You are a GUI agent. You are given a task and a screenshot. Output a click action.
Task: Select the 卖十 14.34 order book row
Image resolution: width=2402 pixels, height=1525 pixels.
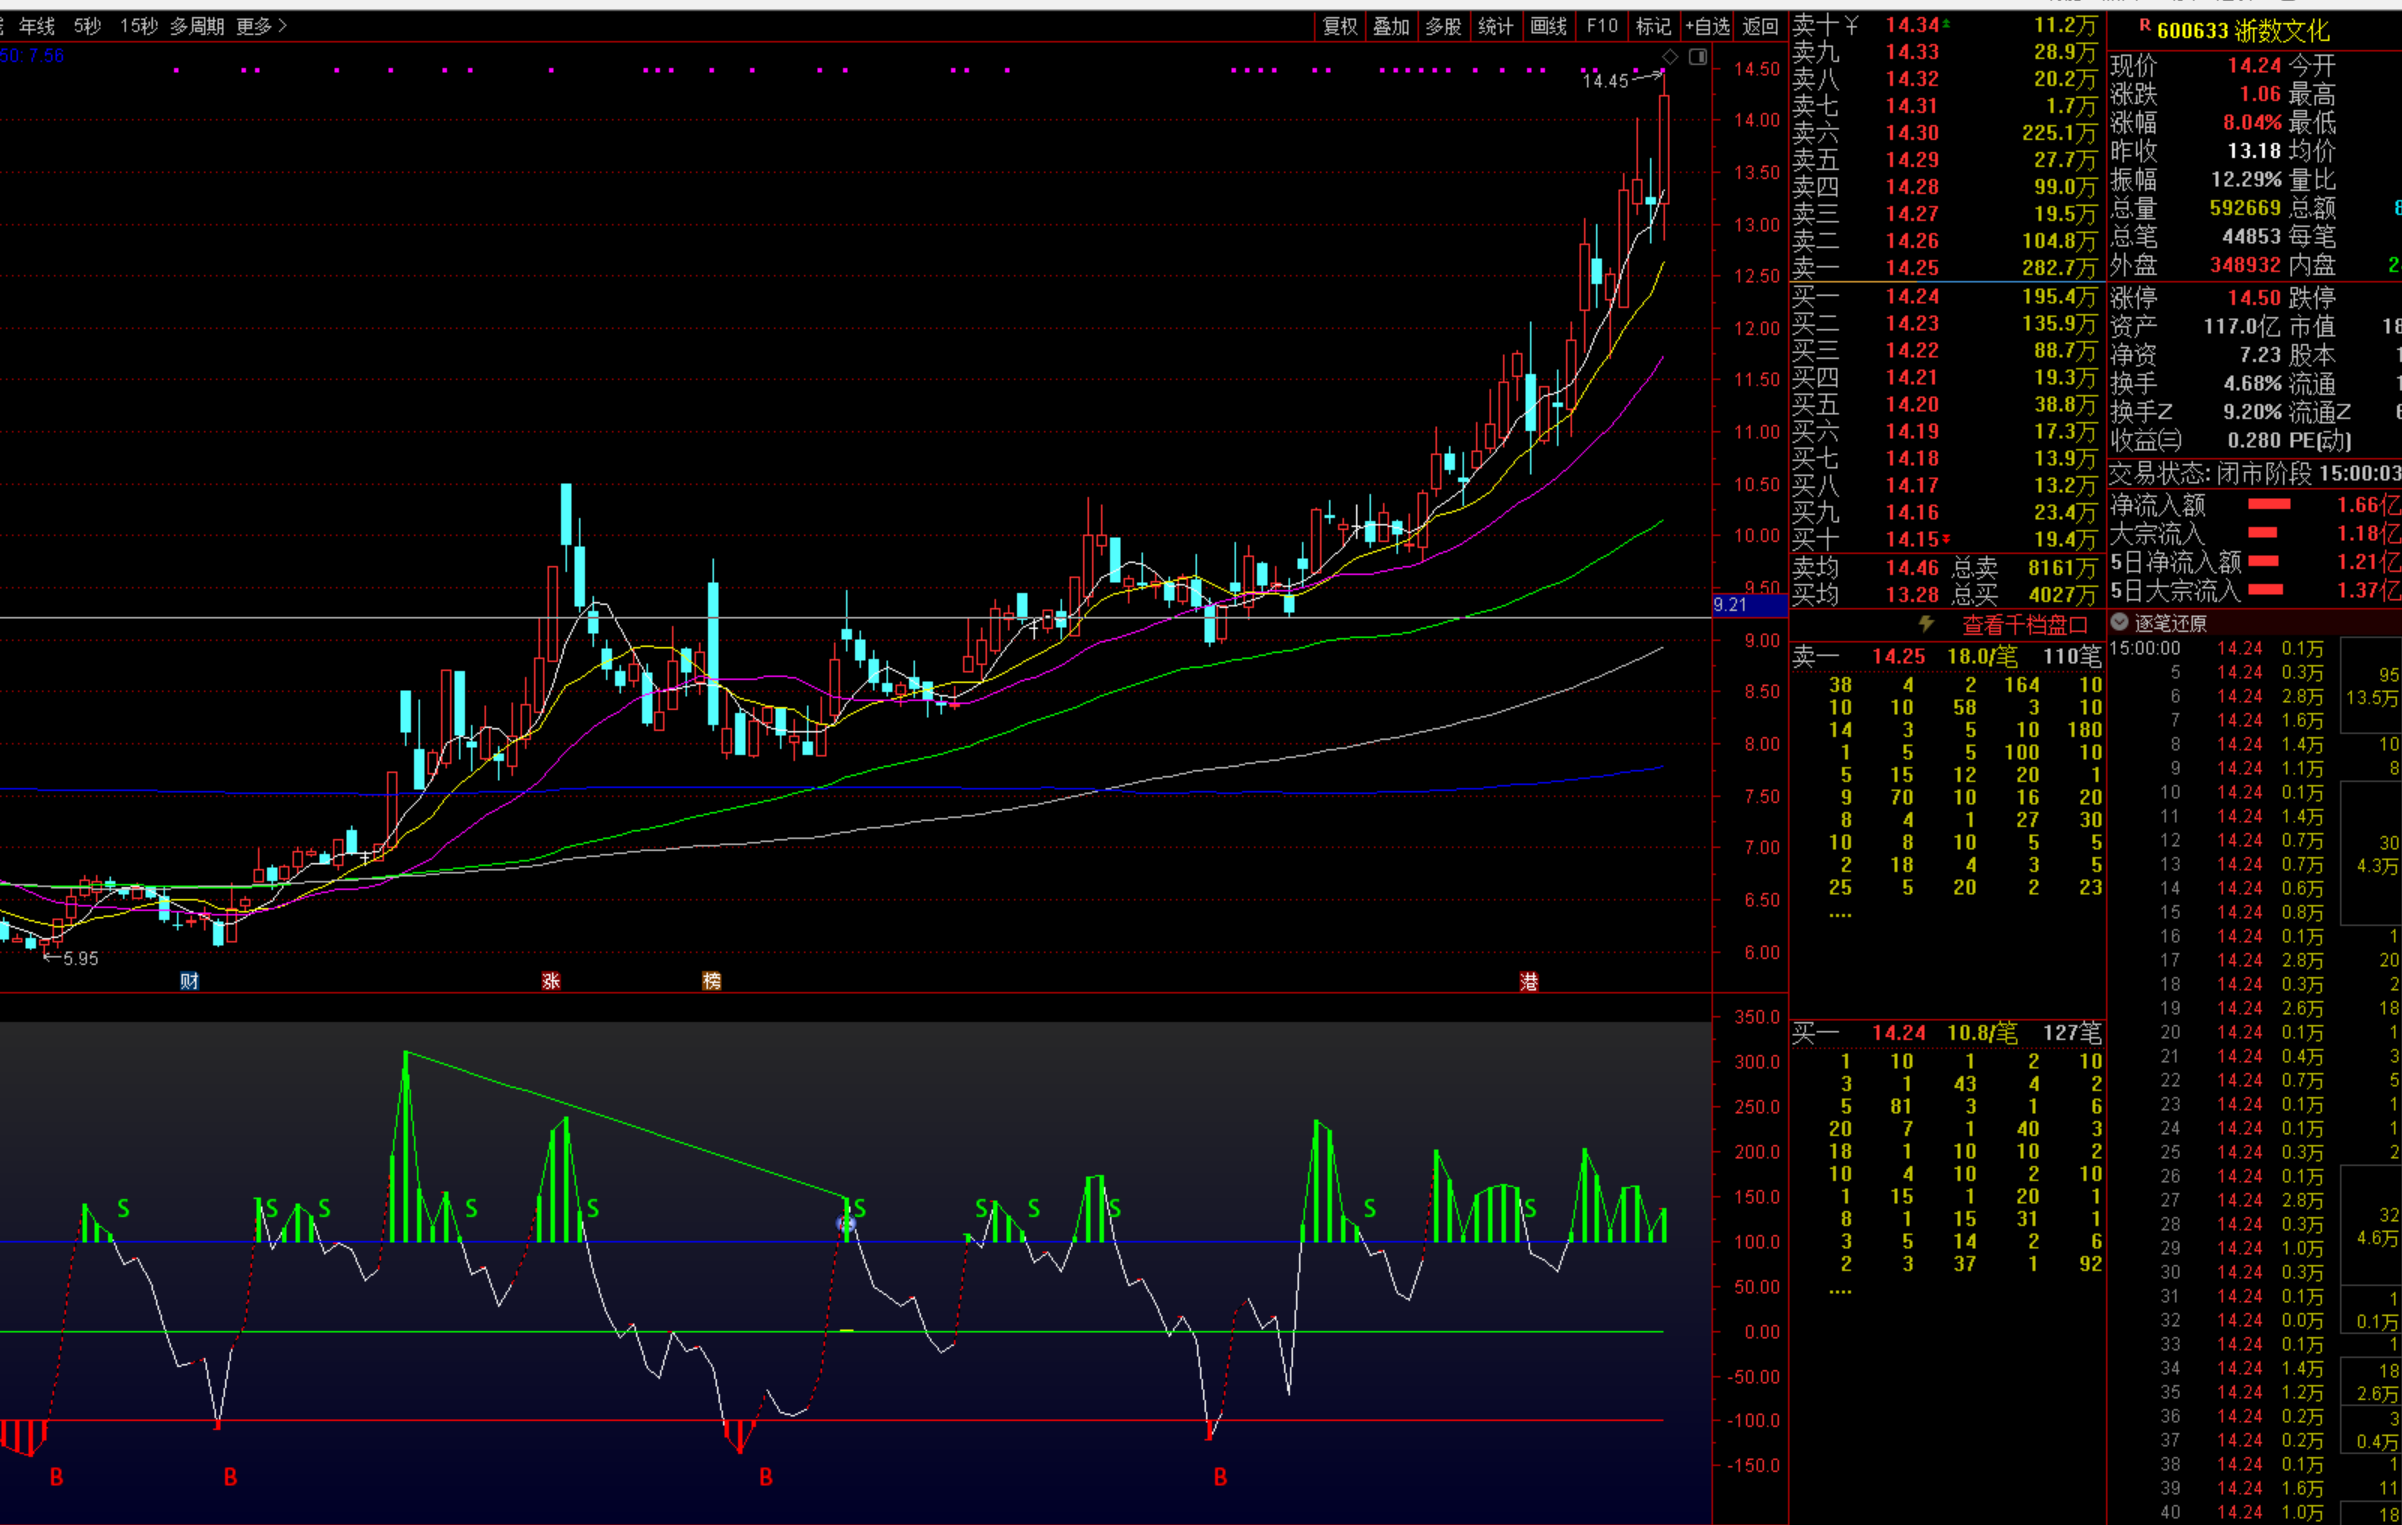(x=1945, y=24)
